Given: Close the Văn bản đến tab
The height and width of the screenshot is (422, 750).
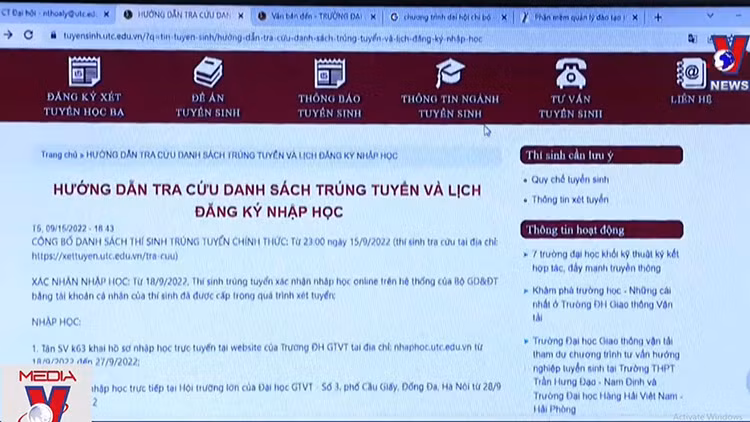Looking at the screenshot, I should pos(373,17).
